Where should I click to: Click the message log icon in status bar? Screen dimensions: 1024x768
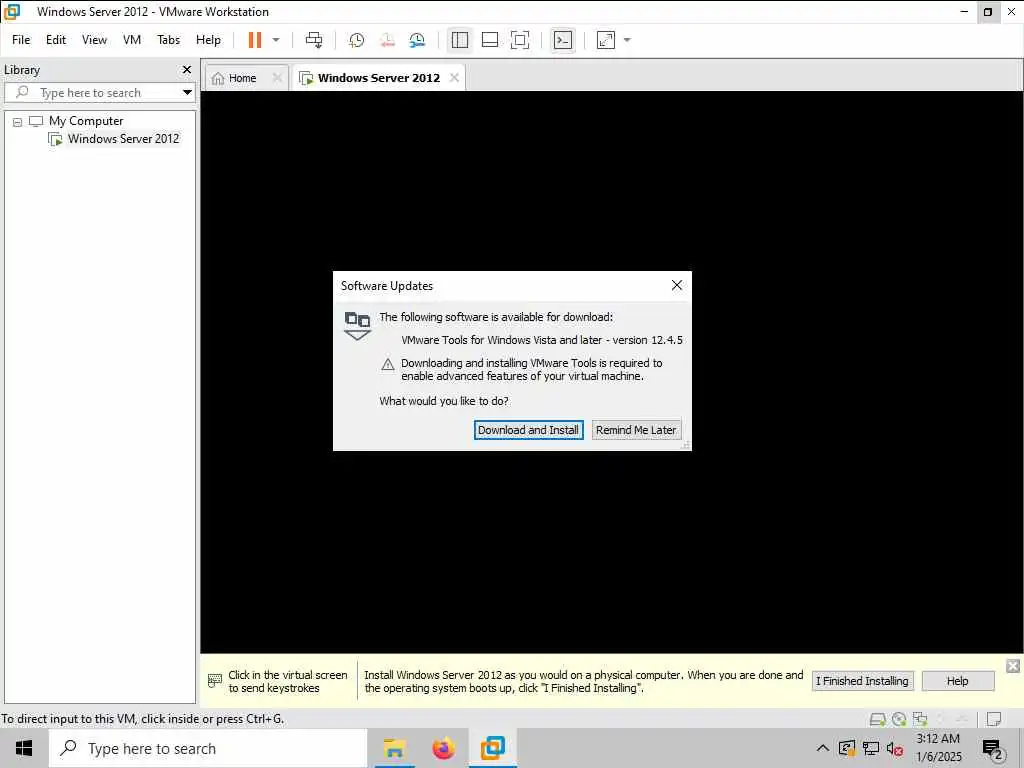click(x=994, y=719)
